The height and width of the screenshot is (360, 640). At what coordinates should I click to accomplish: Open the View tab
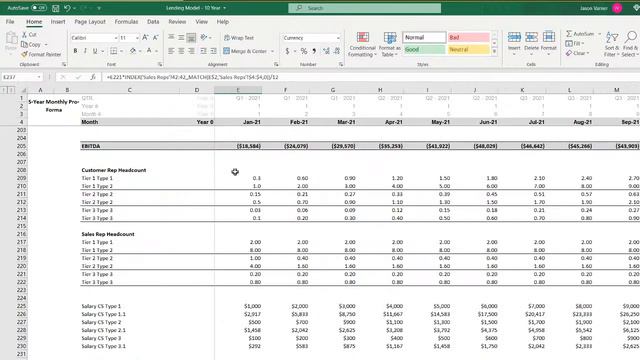[201, 22]
